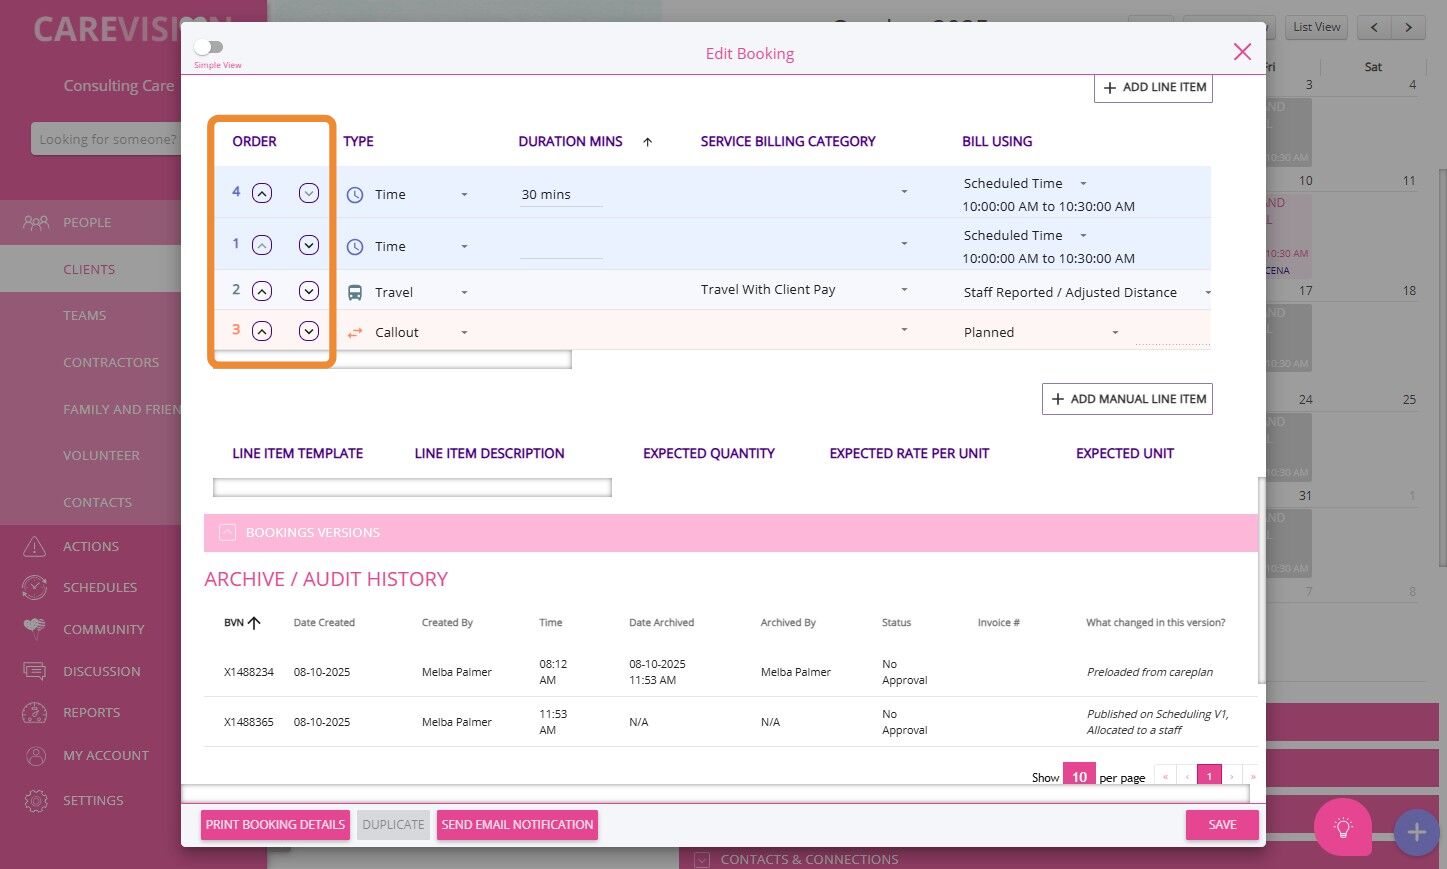
Task: Open Type dropdown for order 1 Time row
Action: click(x=464, y=246)
